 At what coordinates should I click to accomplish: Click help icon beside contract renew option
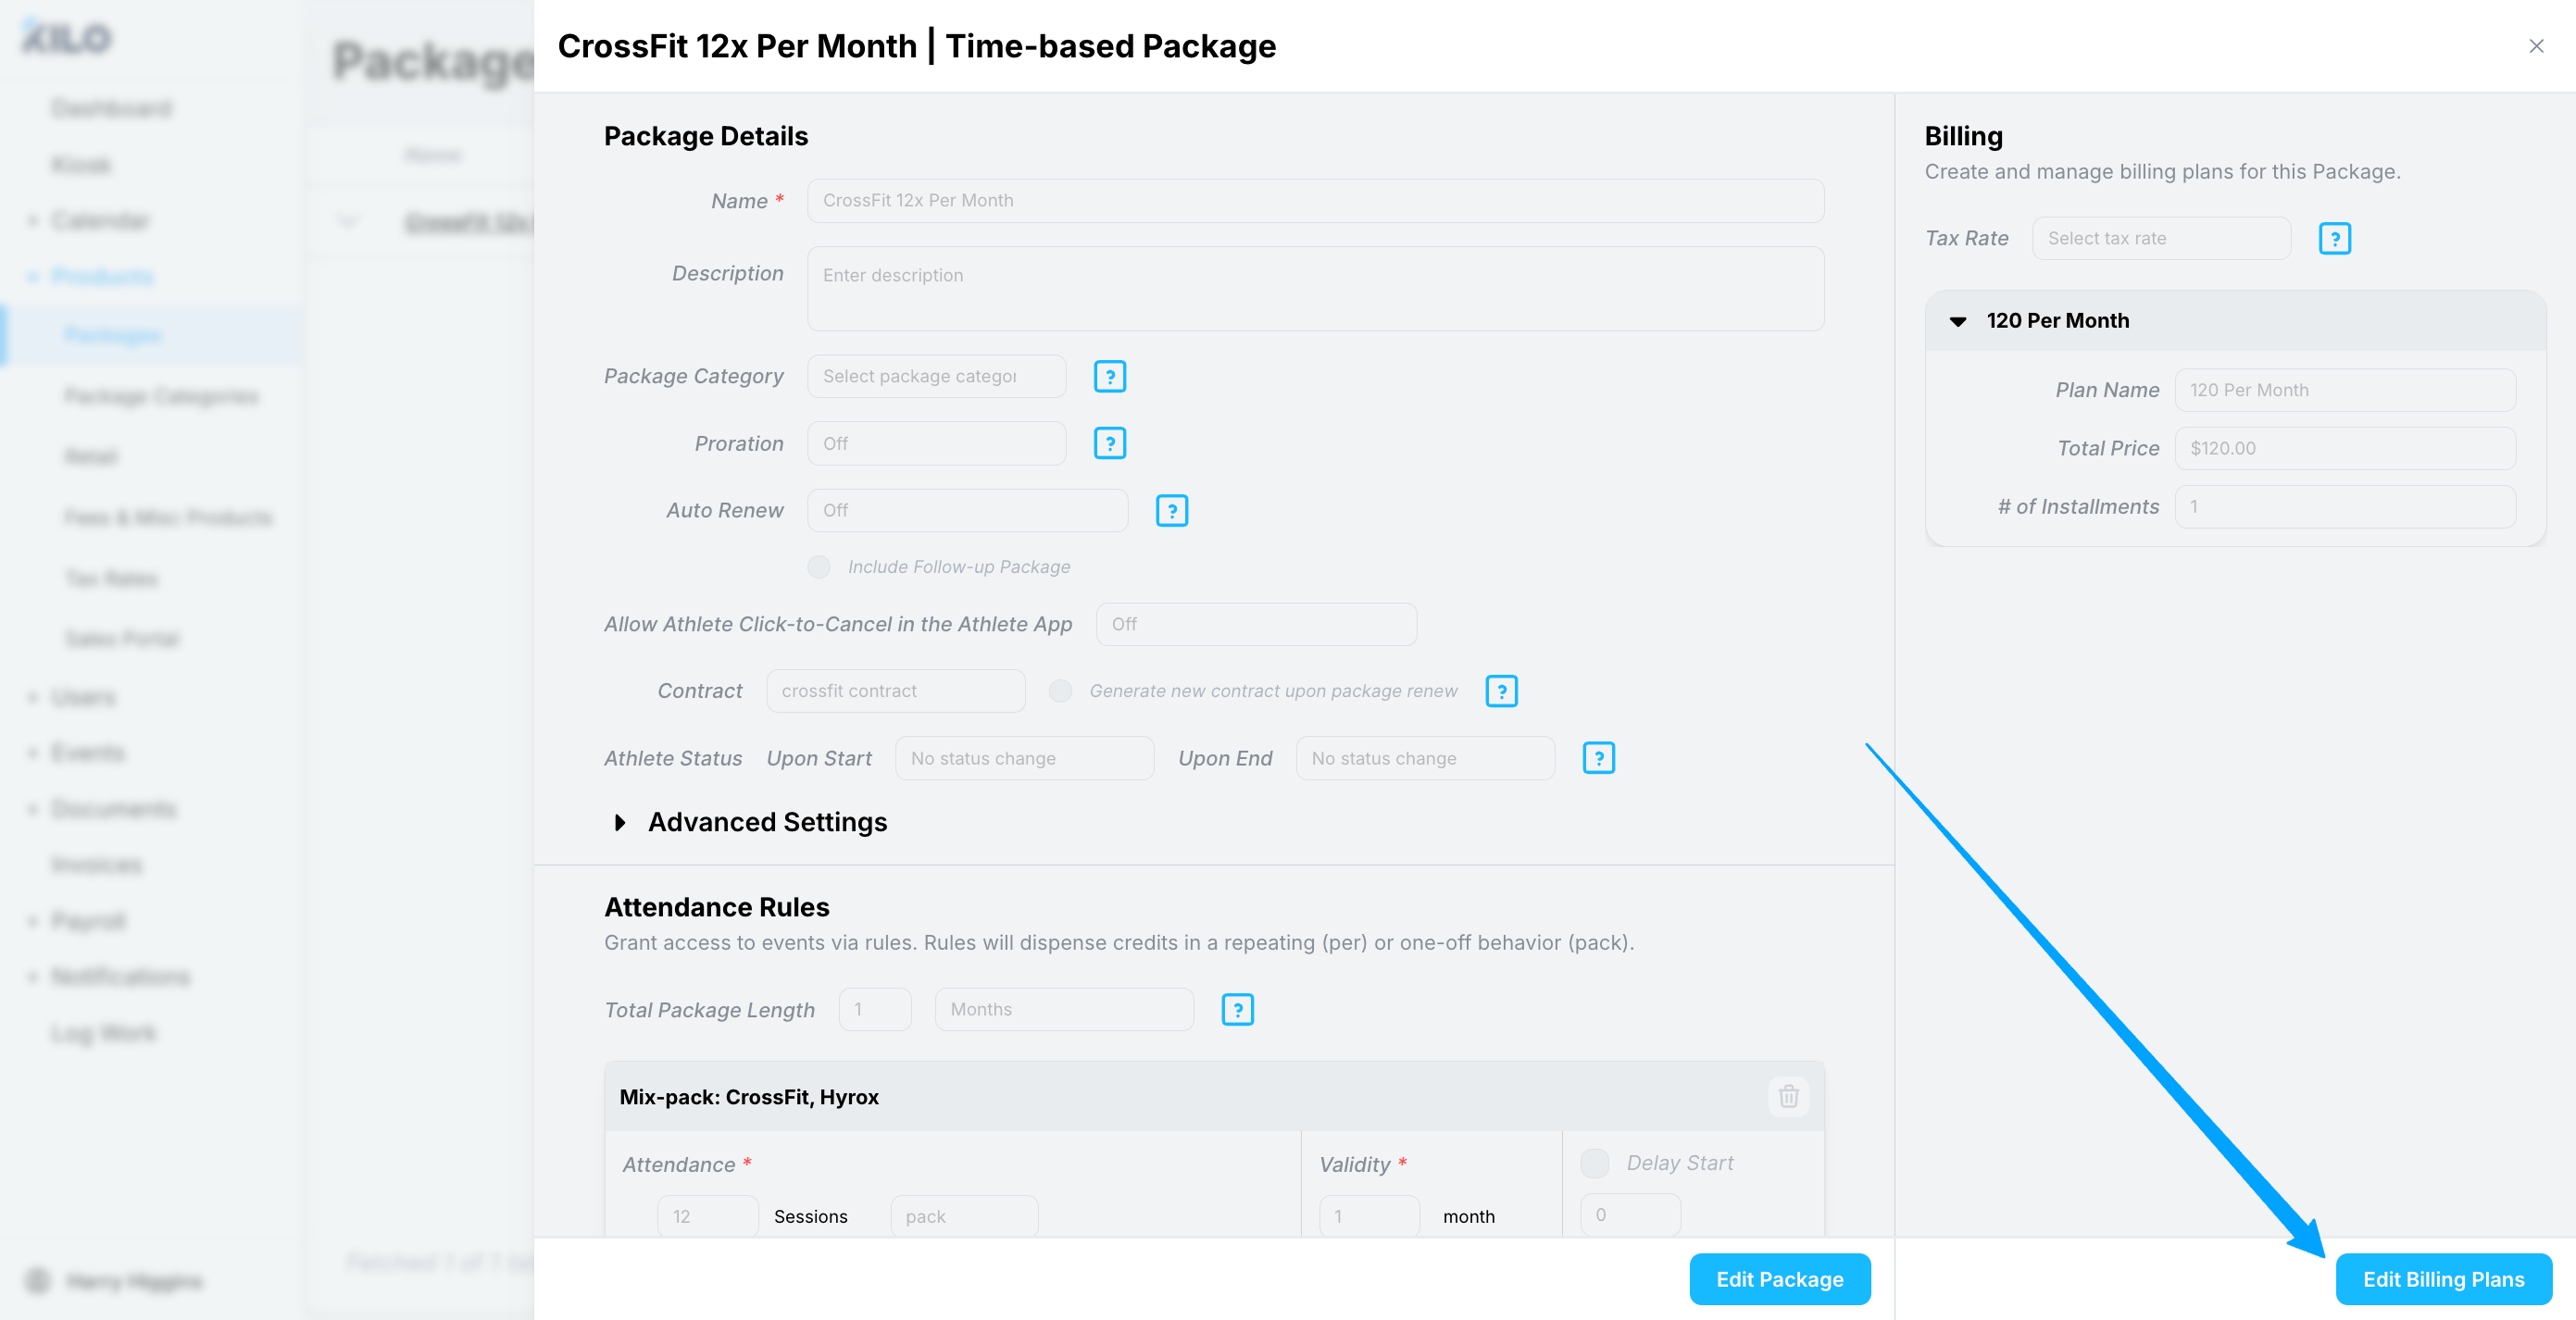(1500, 691)
